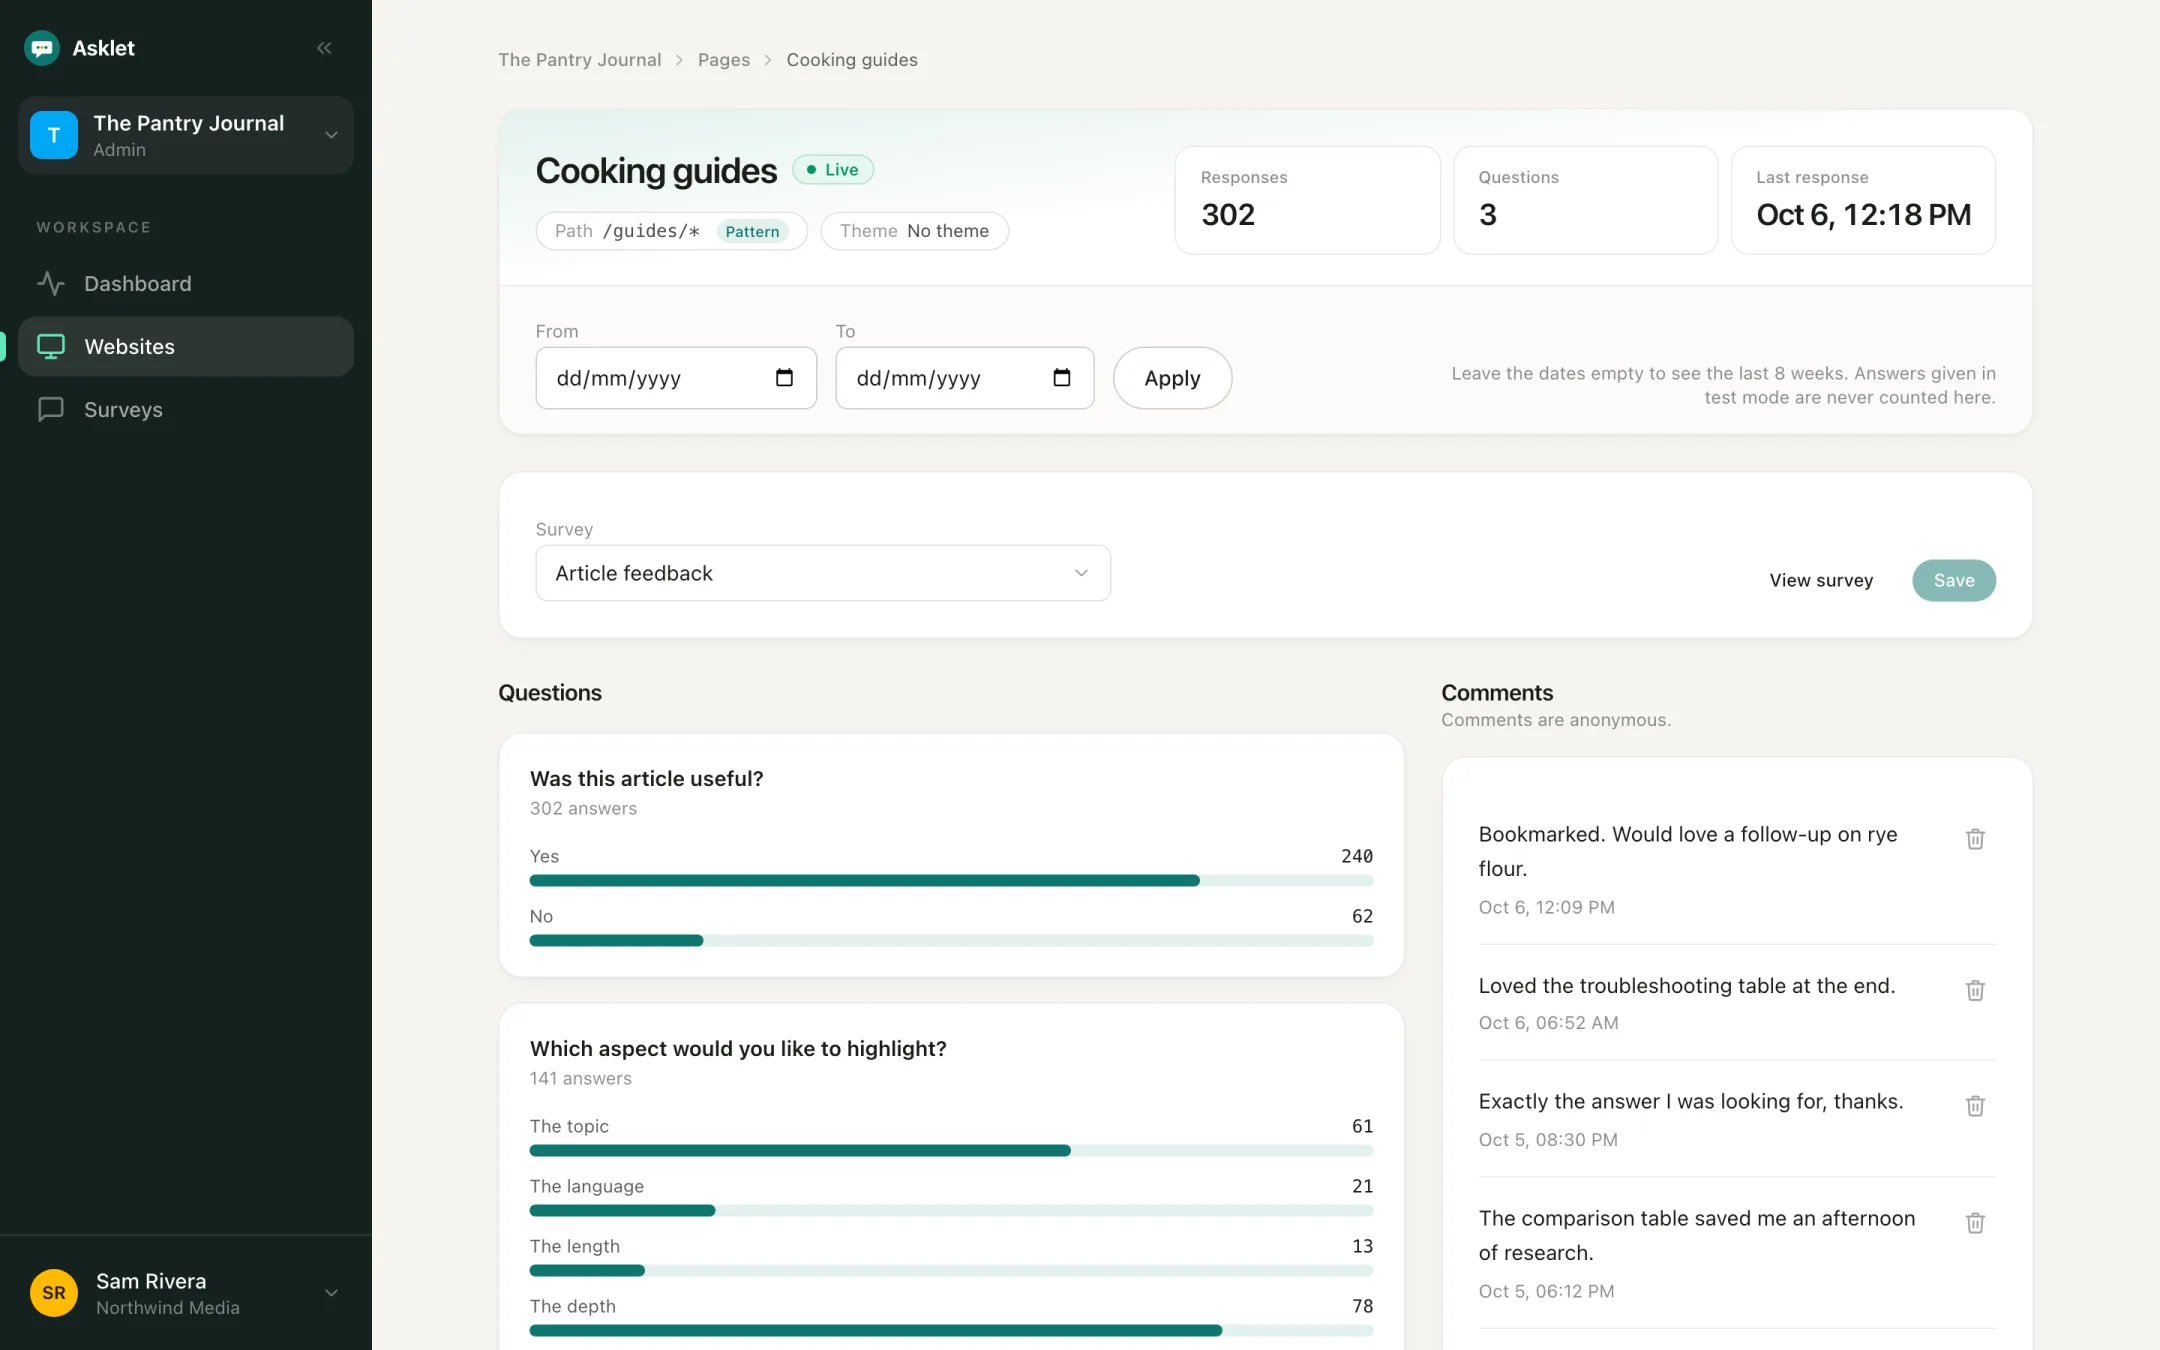Click the Live status badge
This screenshot has width=2160, height=1350.
pyautogui.click(x=833, y=170)
